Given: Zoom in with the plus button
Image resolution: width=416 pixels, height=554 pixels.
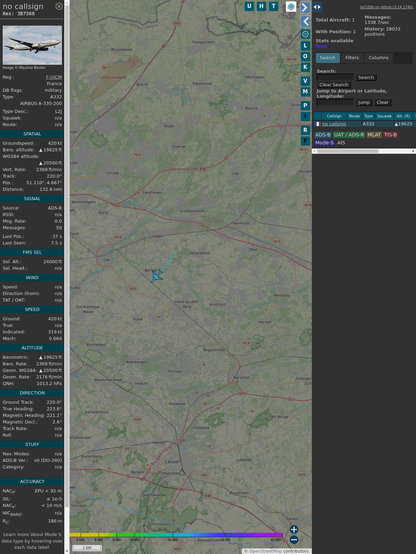Looking at the screenshot, I should click(294, 529).
